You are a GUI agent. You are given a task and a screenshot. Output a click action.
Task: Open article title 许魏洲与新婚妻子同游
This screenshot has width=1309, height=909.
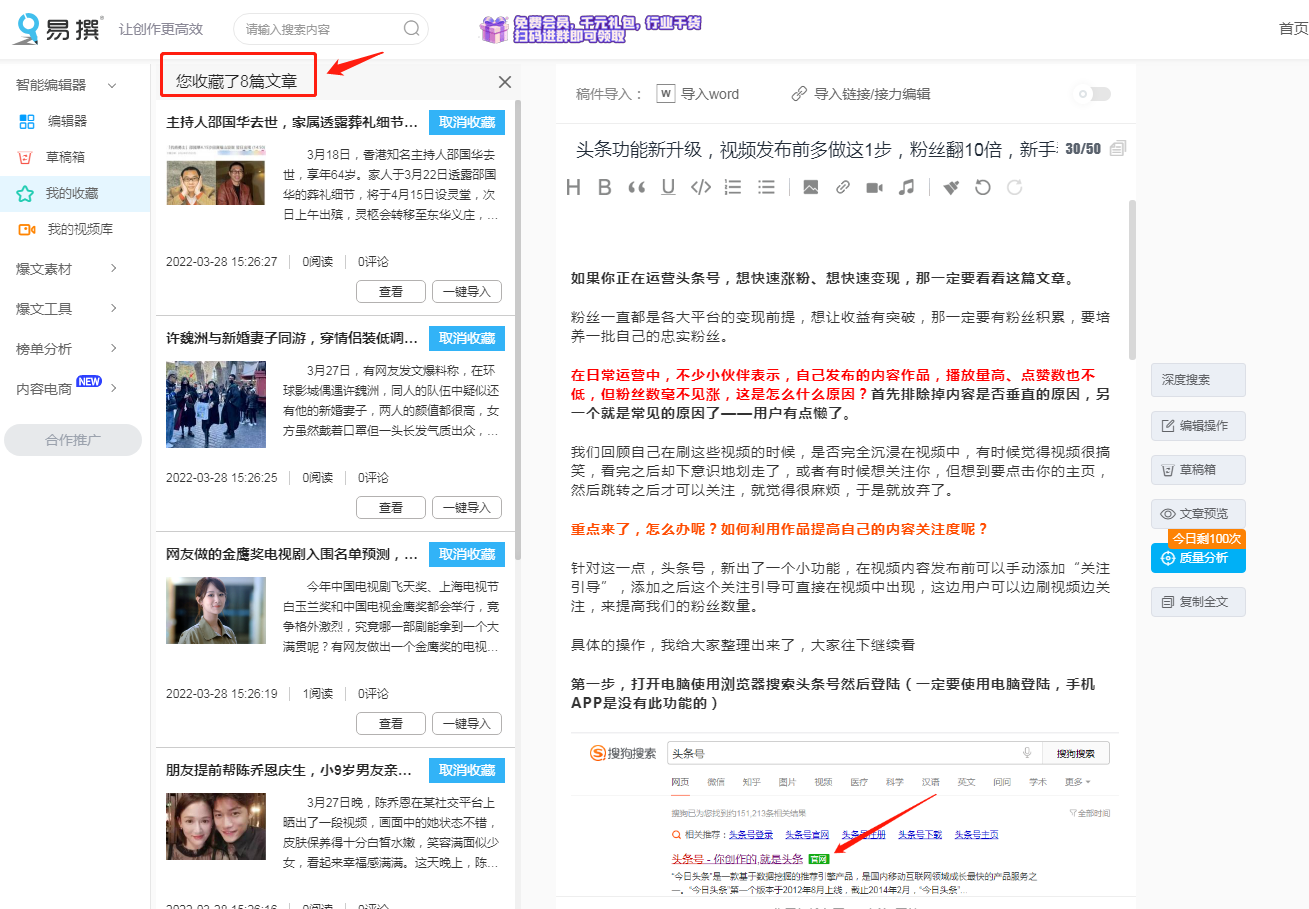click(292, 338)
